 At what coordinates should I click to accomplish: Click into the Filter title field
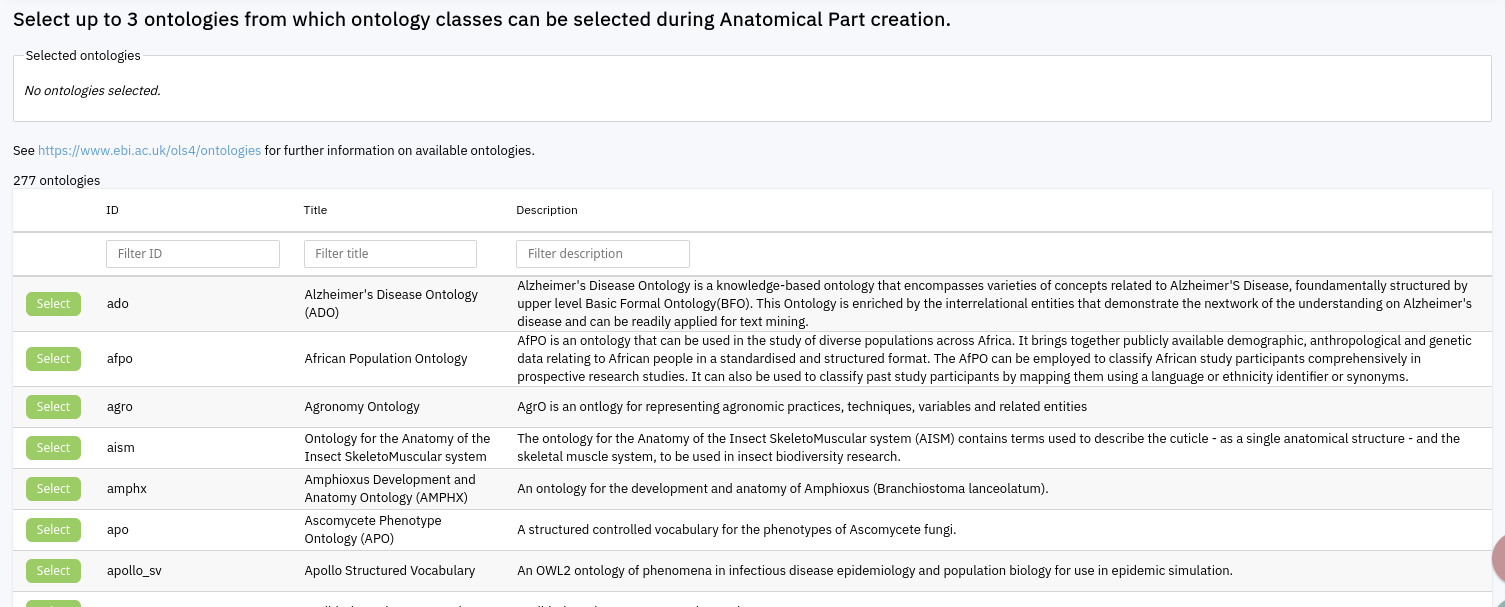coord(390,254)
